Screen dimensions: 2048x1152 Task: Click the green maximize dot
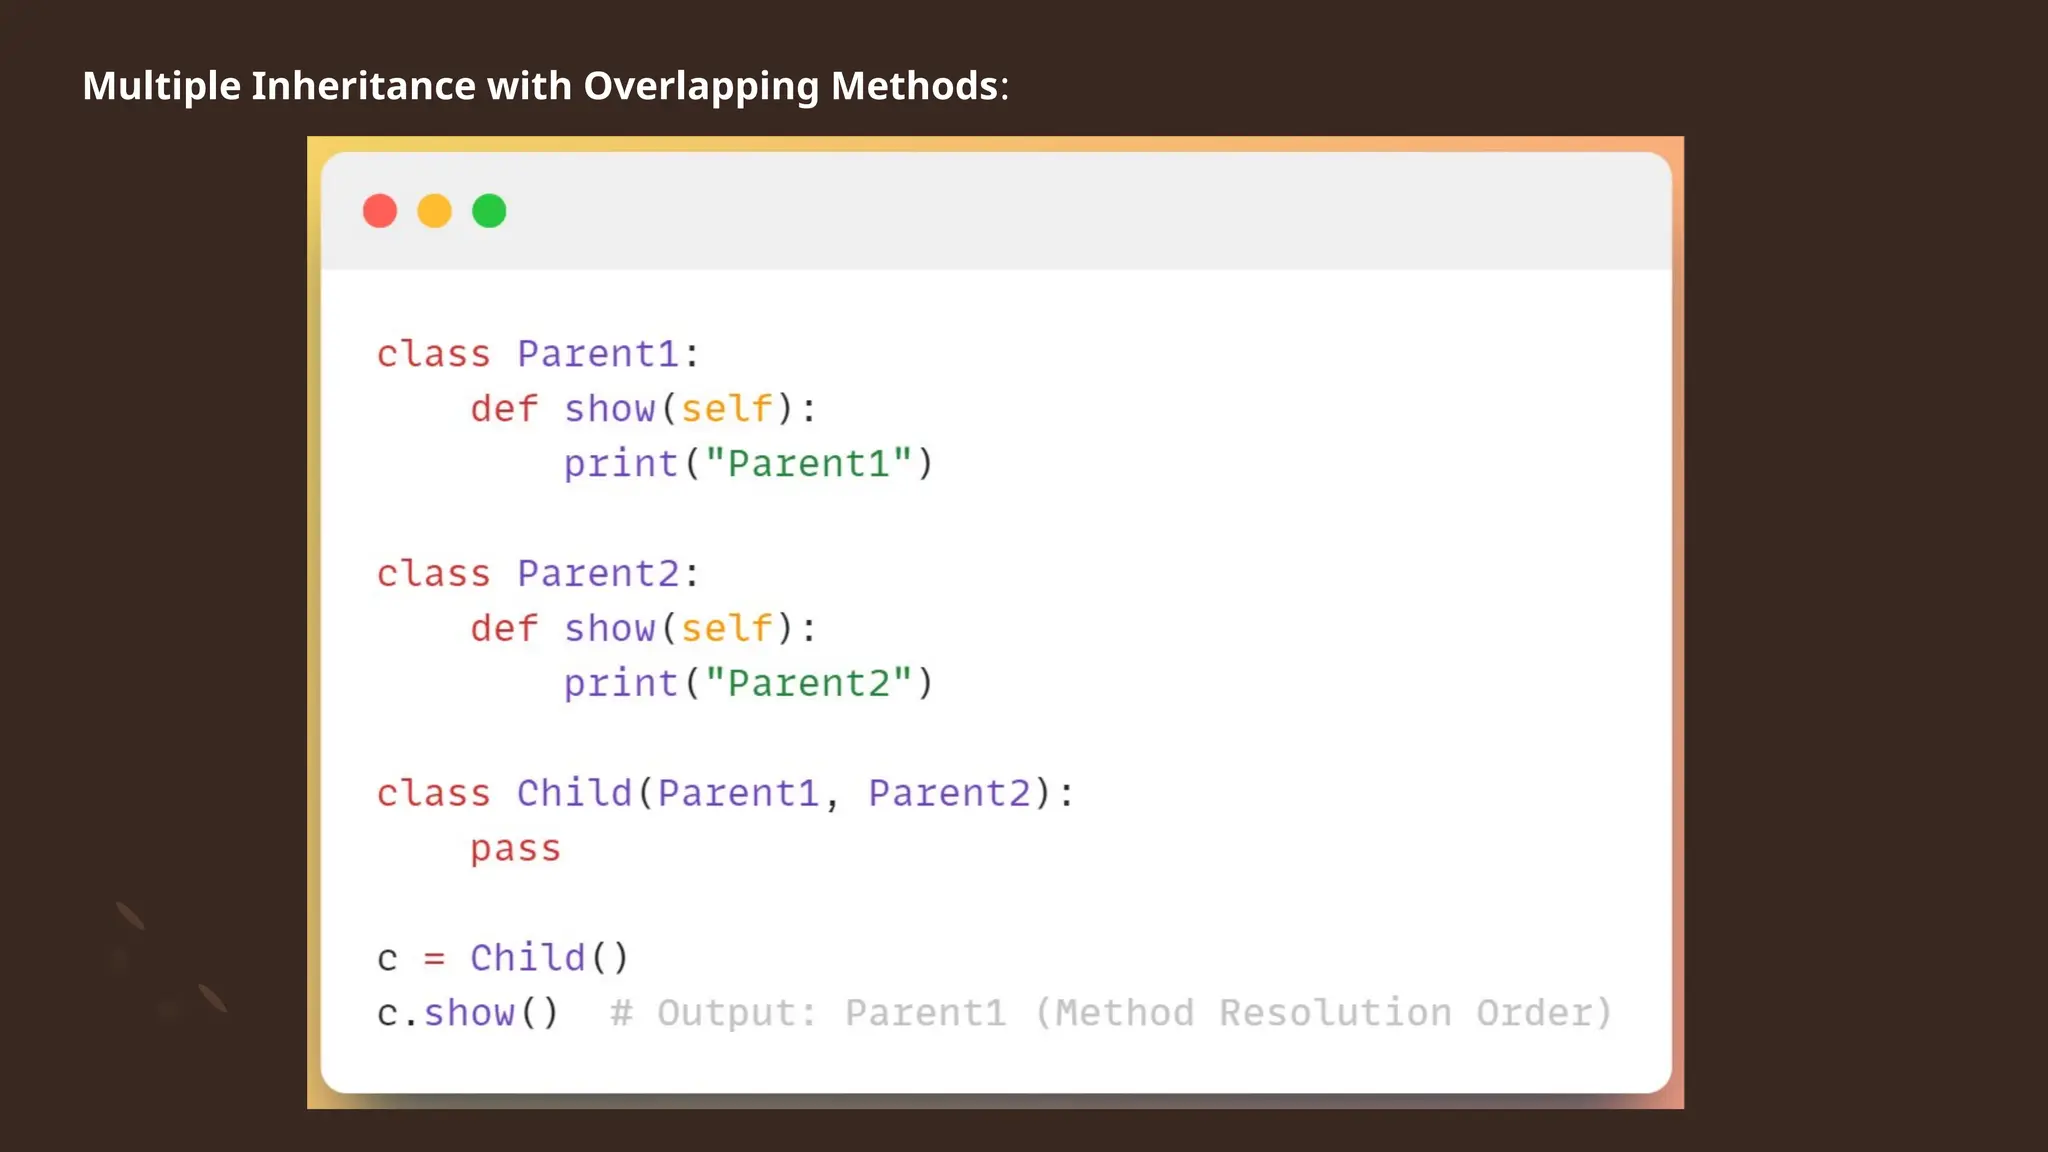pyautogui.click(x=489, y=211)
